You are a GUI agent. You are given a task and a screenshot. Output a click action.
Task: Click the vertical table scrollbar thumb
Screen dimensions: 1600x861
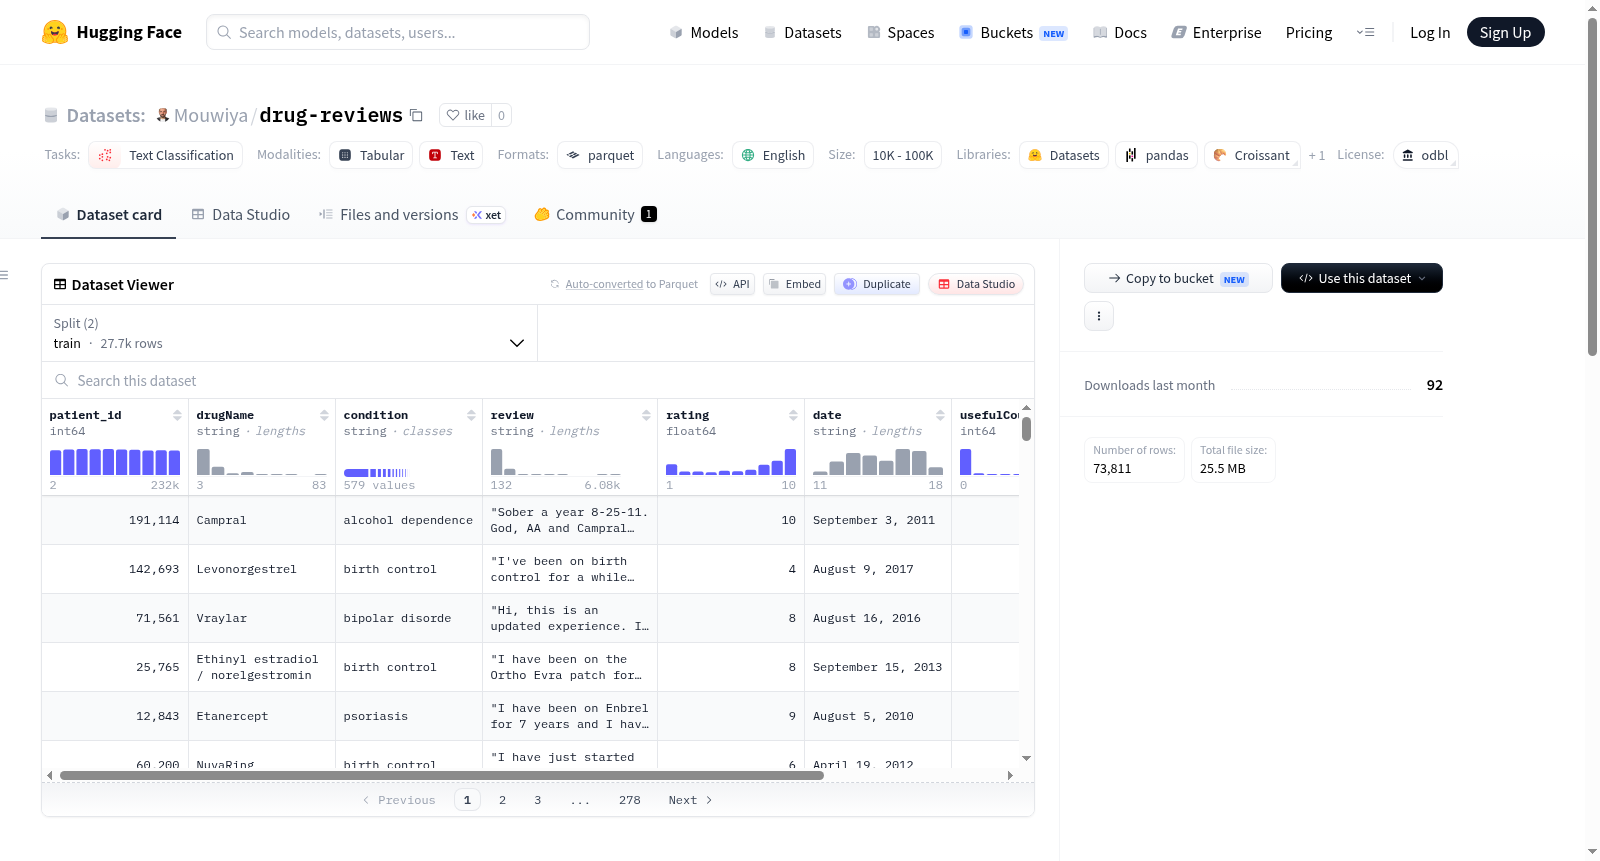point(1026,429)
